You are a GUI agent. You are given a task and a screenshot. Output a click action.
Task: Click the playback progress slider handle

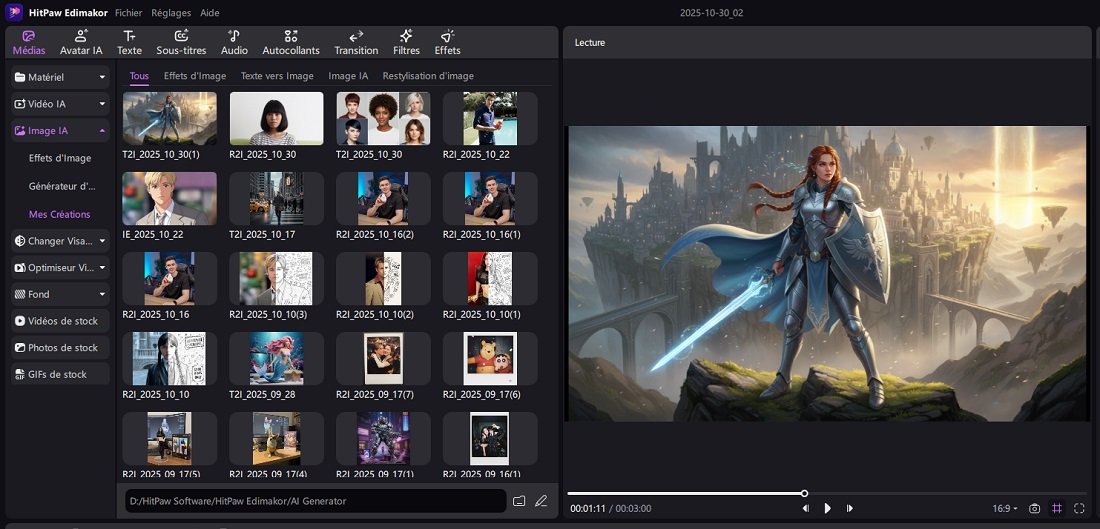pyautogui.click(x=804, y=493)
